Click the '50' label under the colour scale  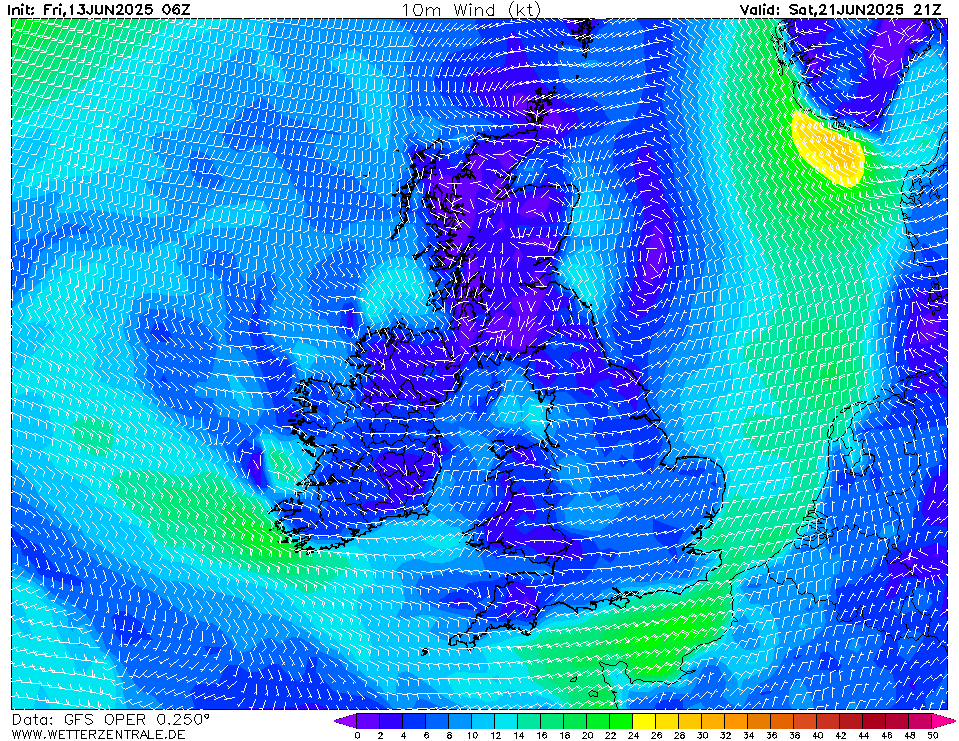(x=932, y=735)
